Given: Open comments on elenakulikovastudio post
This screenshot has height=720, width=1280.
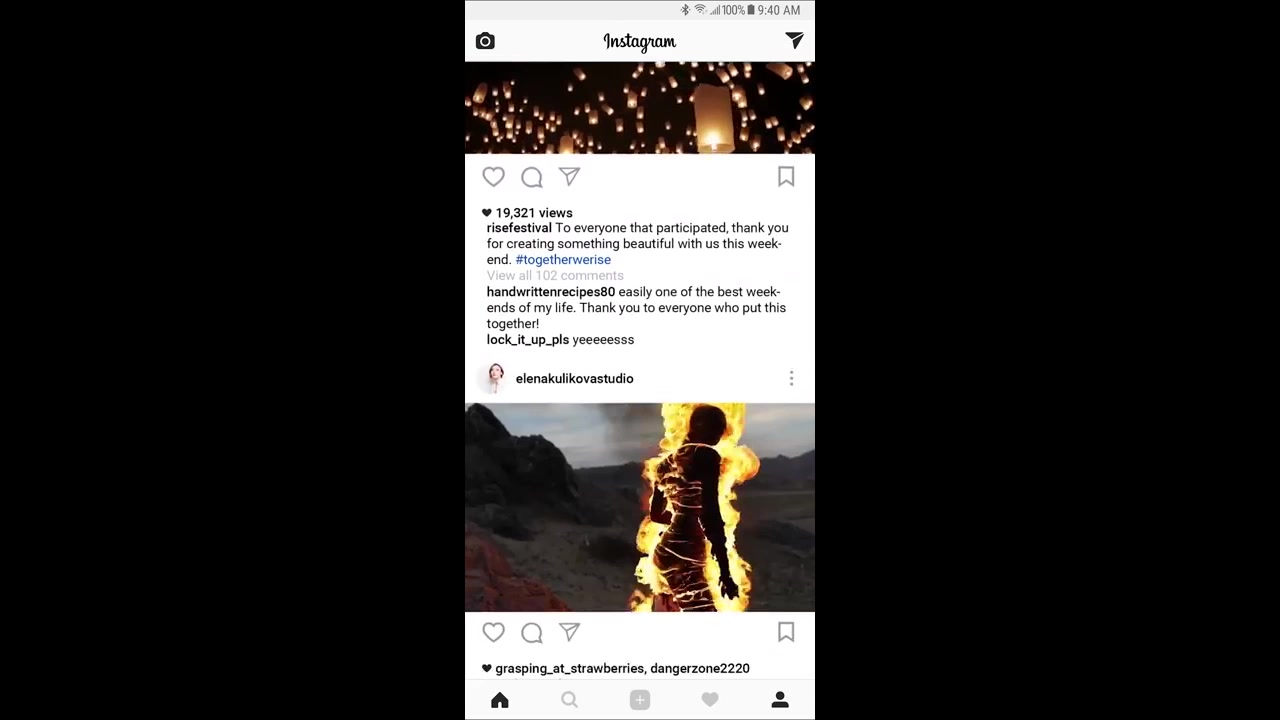Looking at the screenshot, I should [x=532, y=632].
